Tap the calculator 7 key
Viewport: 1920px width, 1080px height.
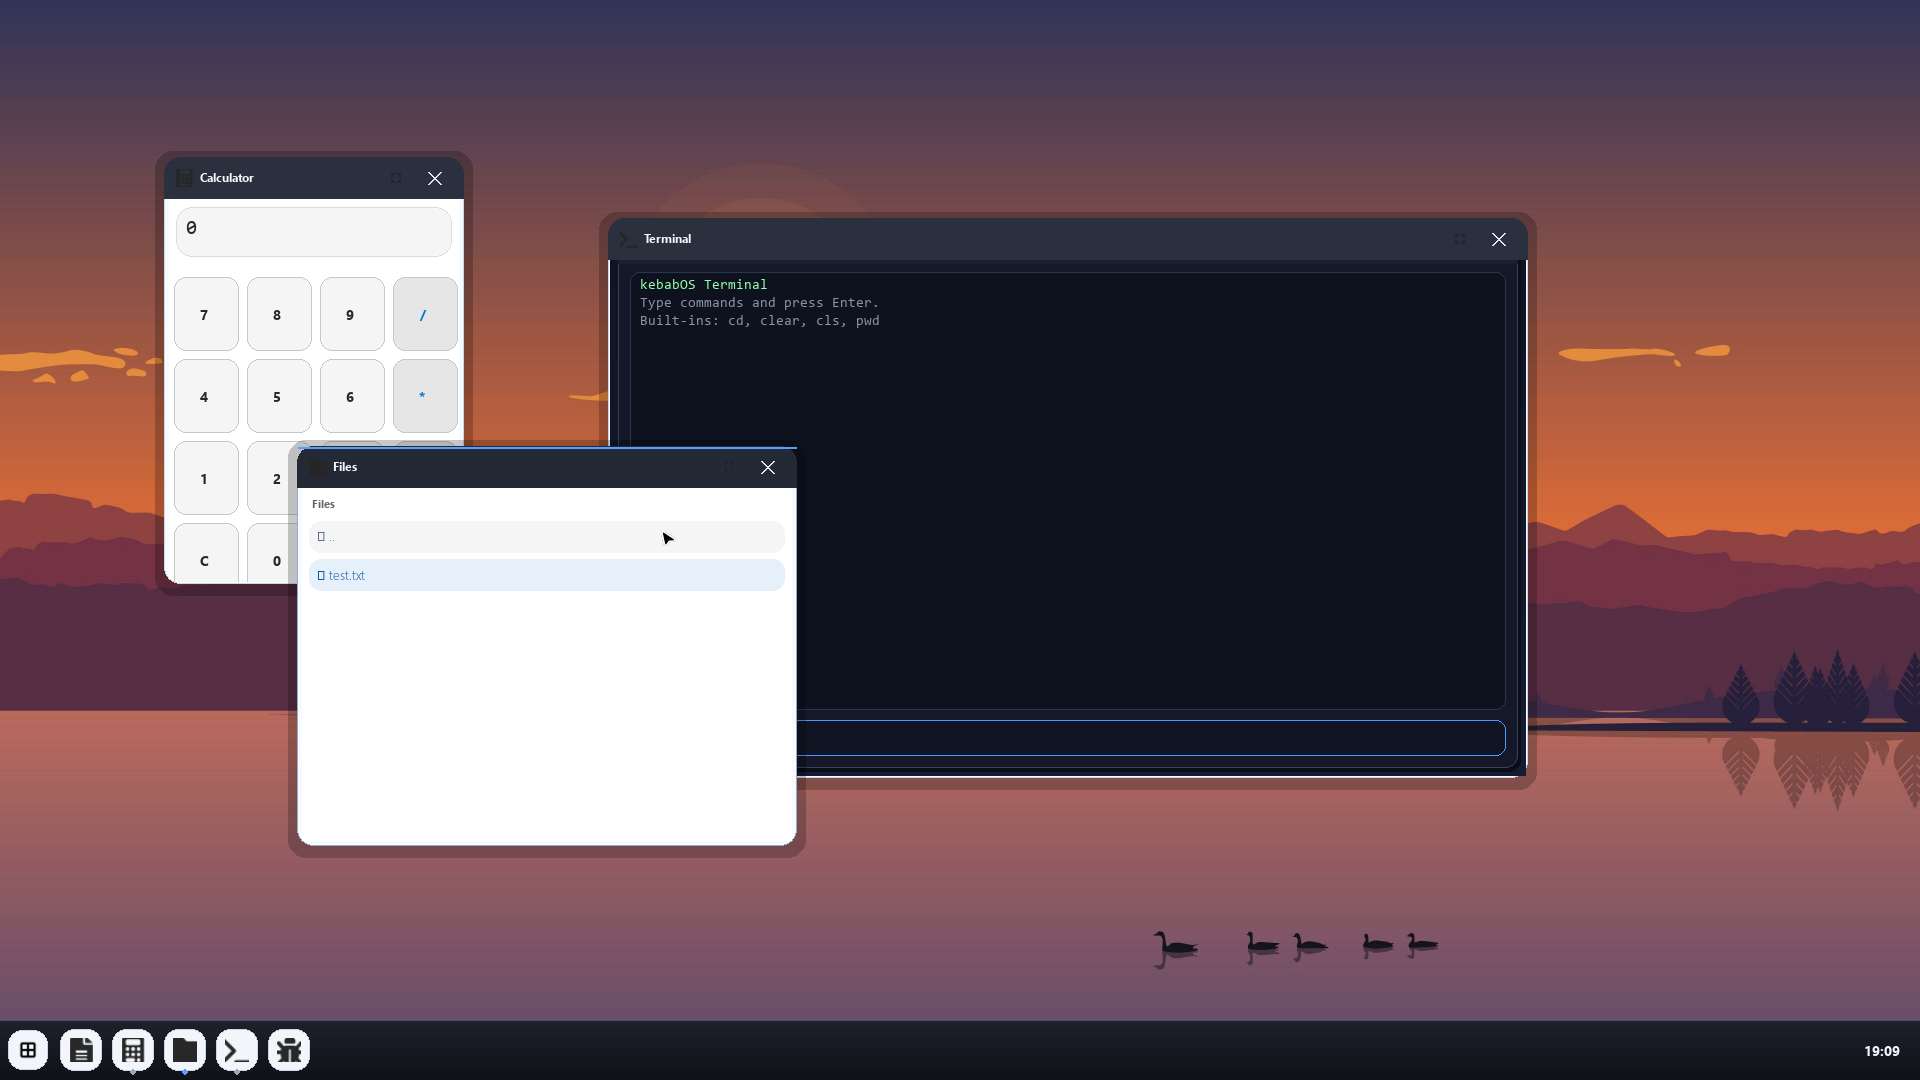206,314
